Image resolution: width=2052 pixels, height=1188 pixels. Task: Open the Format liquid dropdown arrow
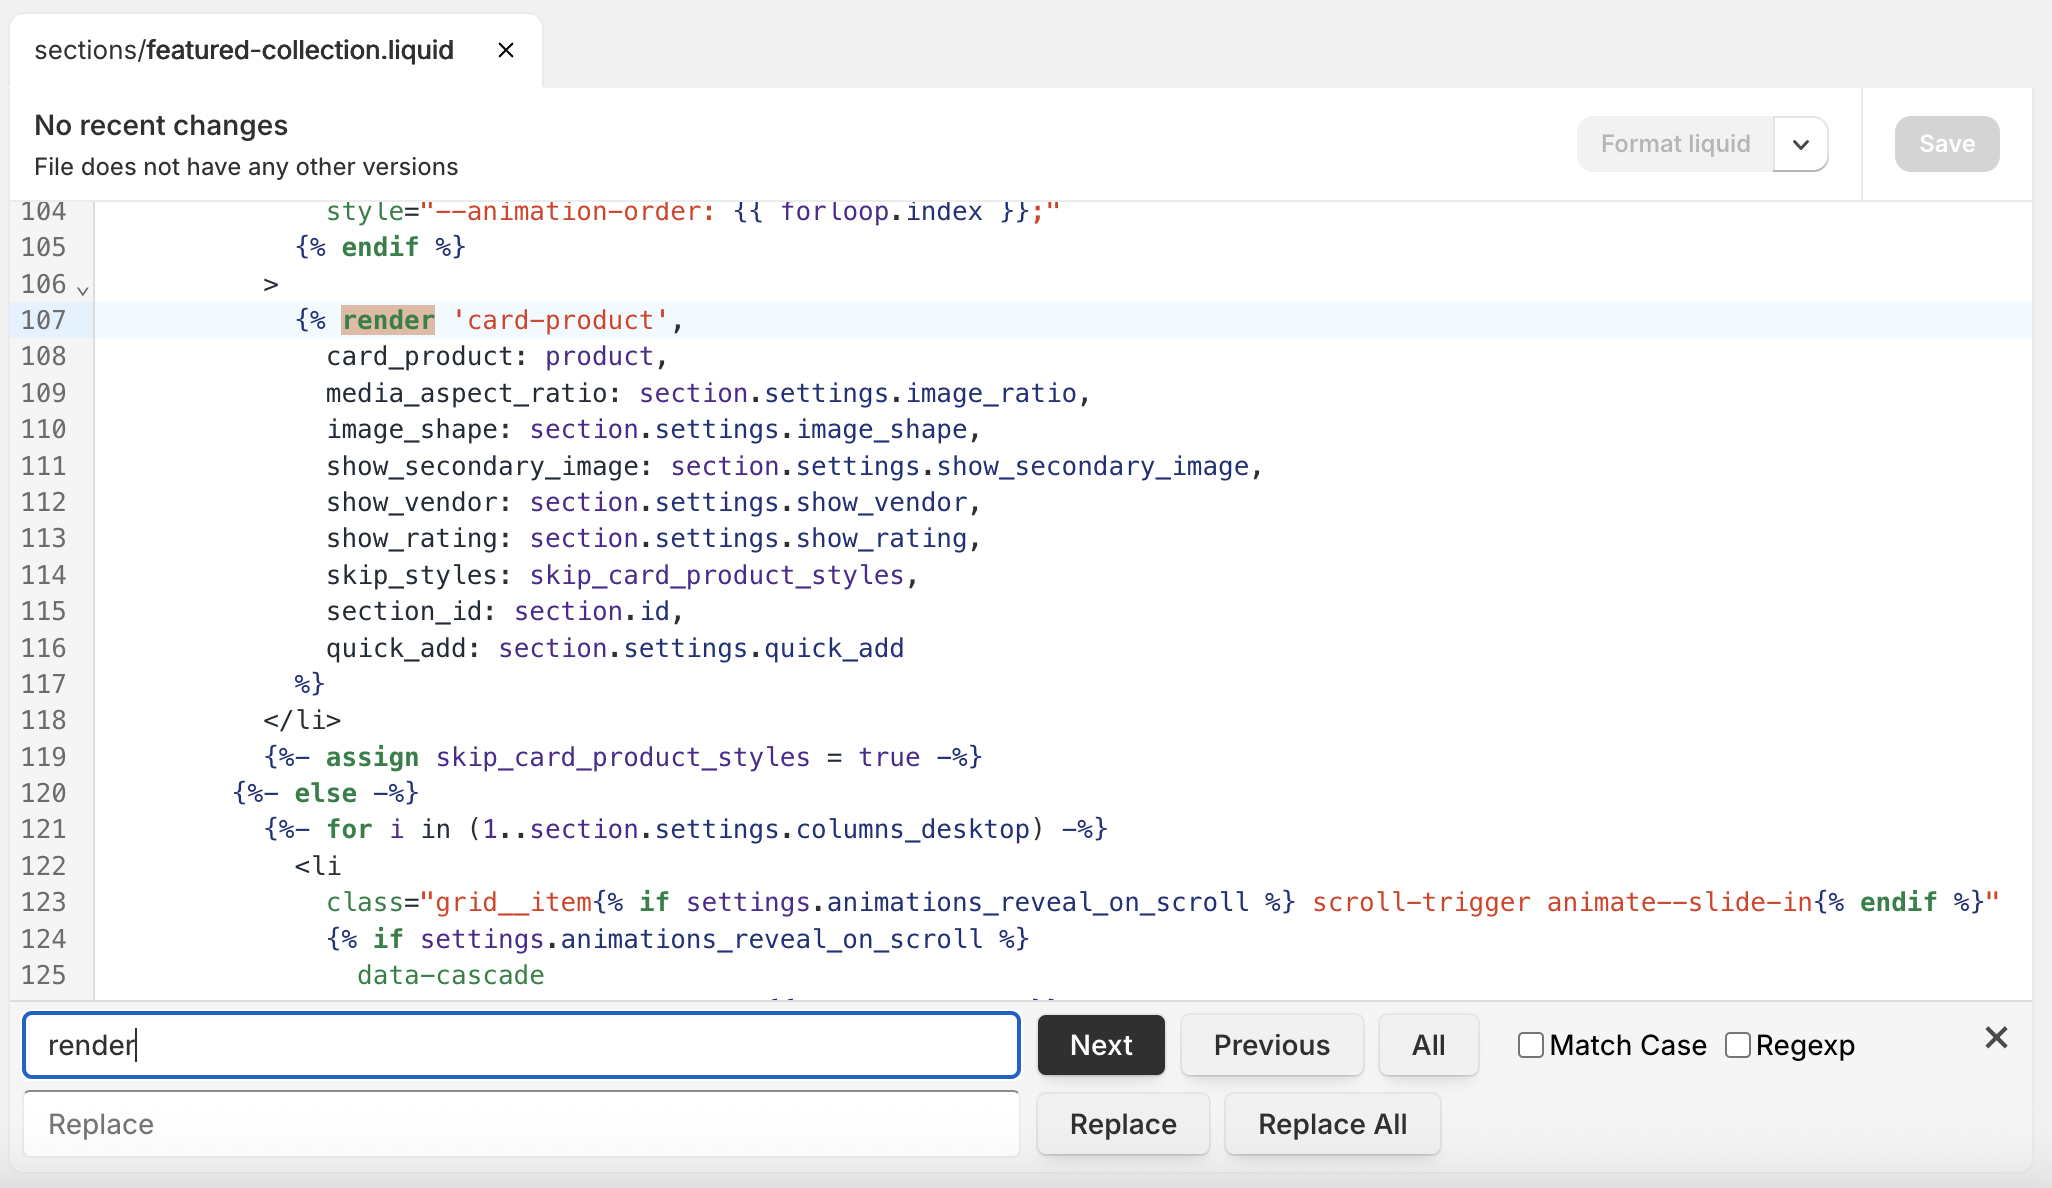1801,144
